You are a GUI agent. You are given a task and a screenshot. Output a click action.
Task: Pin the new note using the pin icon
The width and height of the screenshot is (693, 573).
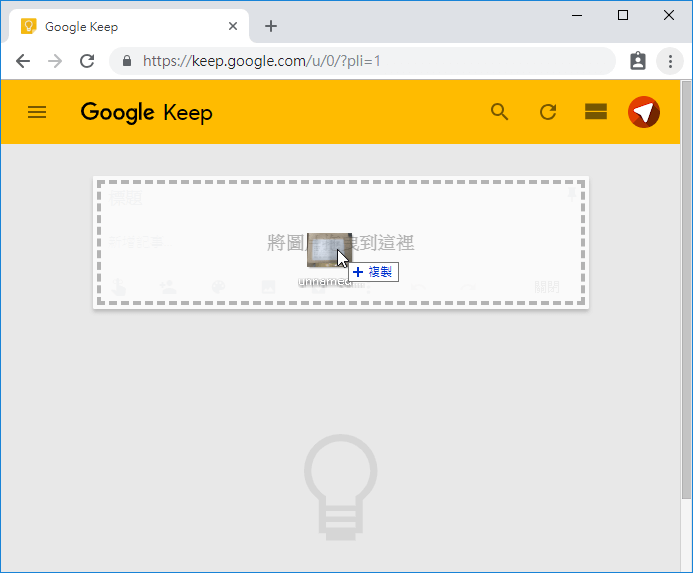(572, 194)
